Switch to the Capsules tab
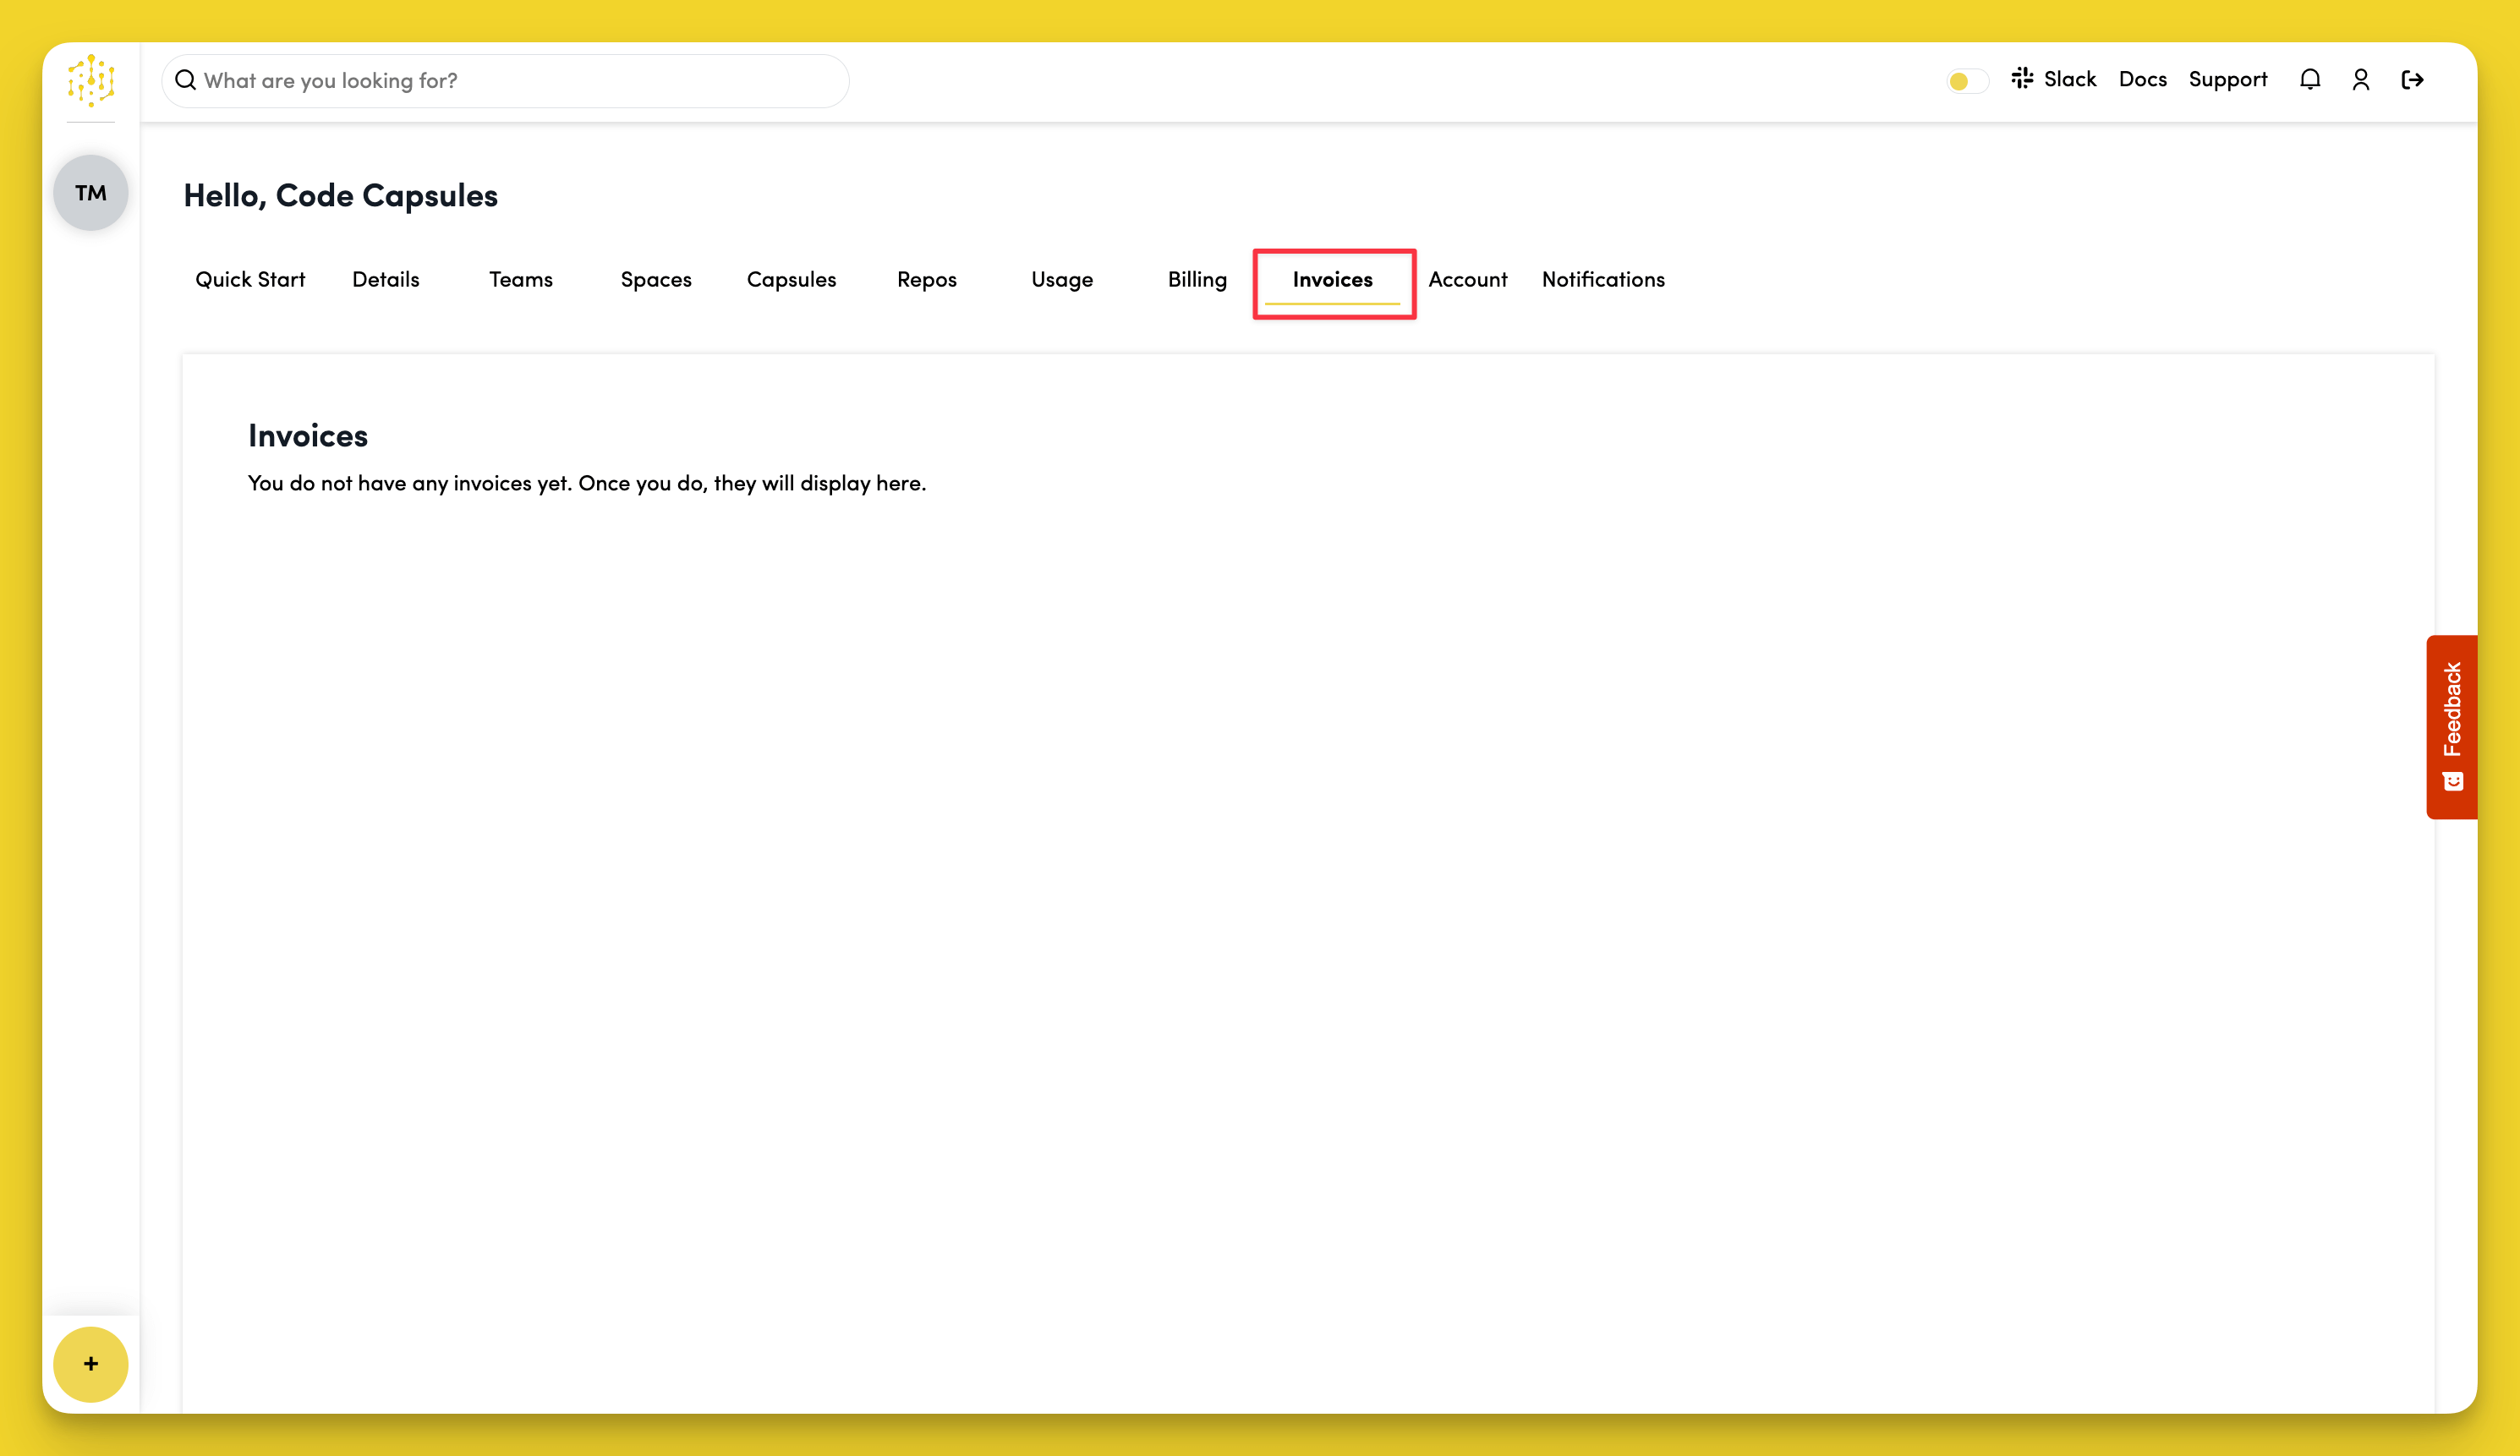2520x1456 pixels. tap(791, 279)
